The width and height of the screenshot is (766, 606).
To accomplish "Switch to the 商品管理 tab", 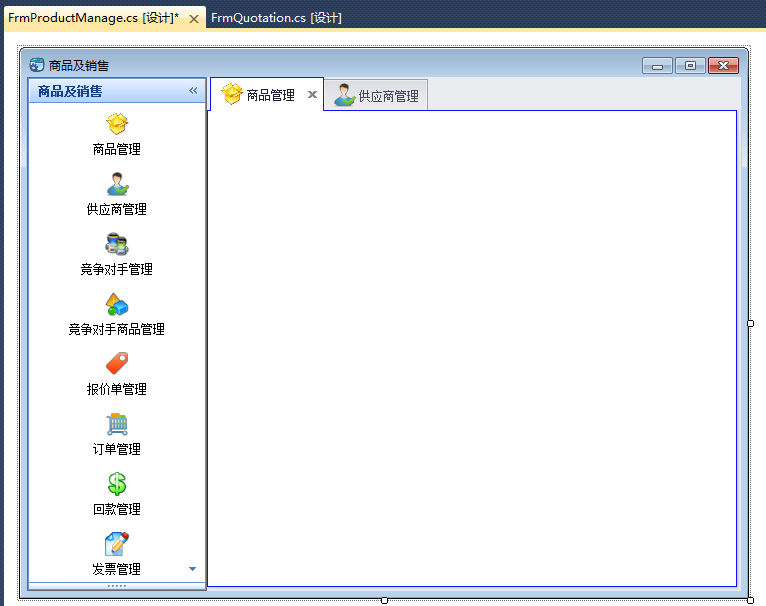I will [267, 94].
